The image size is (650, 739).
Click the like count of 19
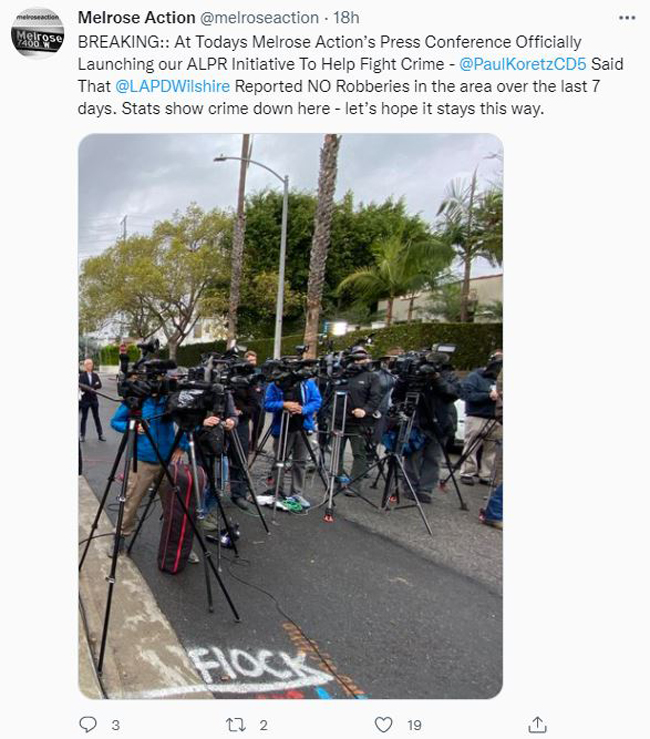[414, 725]
